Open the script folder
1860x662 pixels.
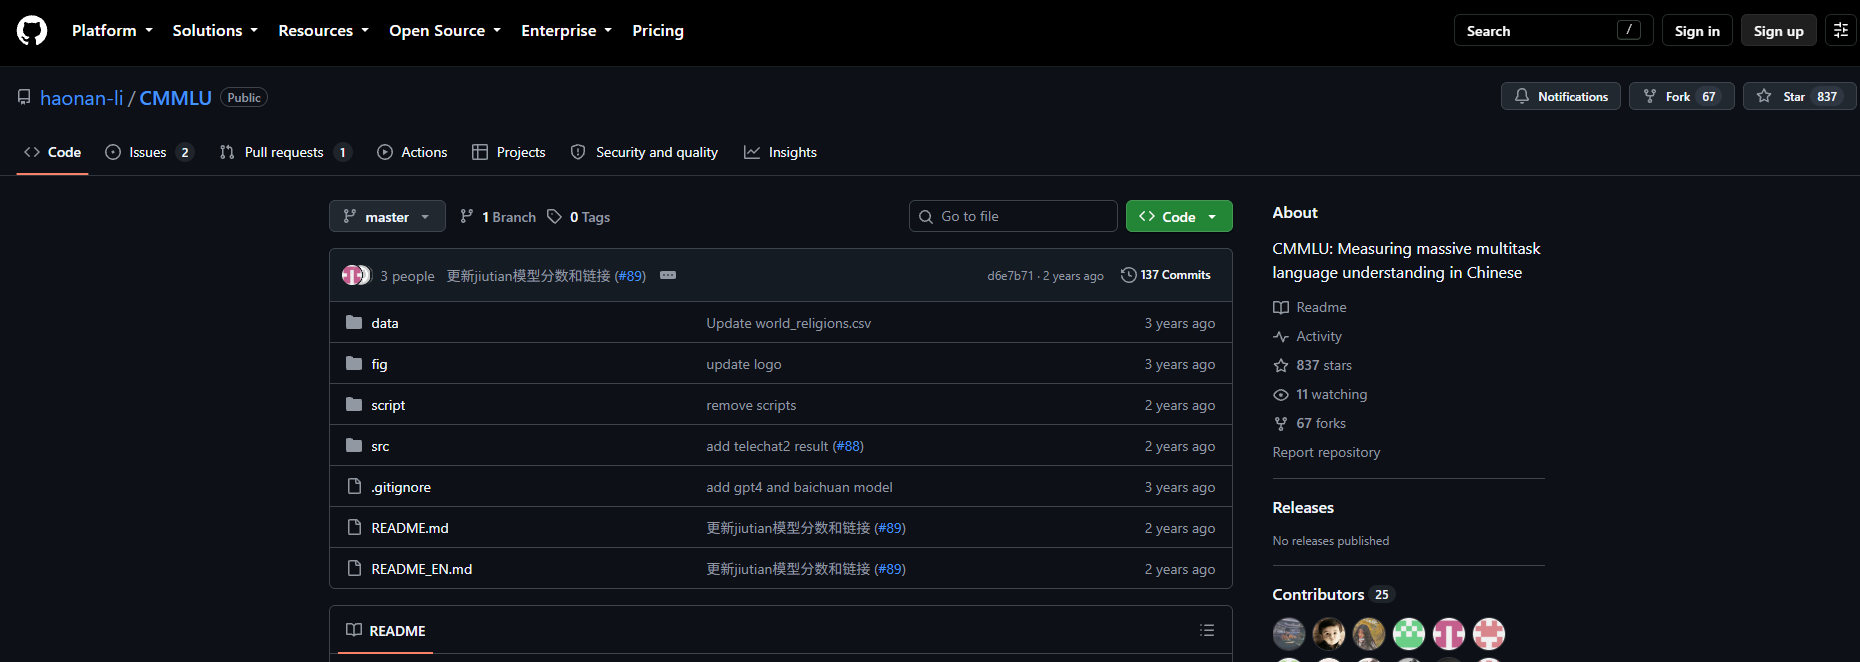pyautogui.click(x=388, y=405)
